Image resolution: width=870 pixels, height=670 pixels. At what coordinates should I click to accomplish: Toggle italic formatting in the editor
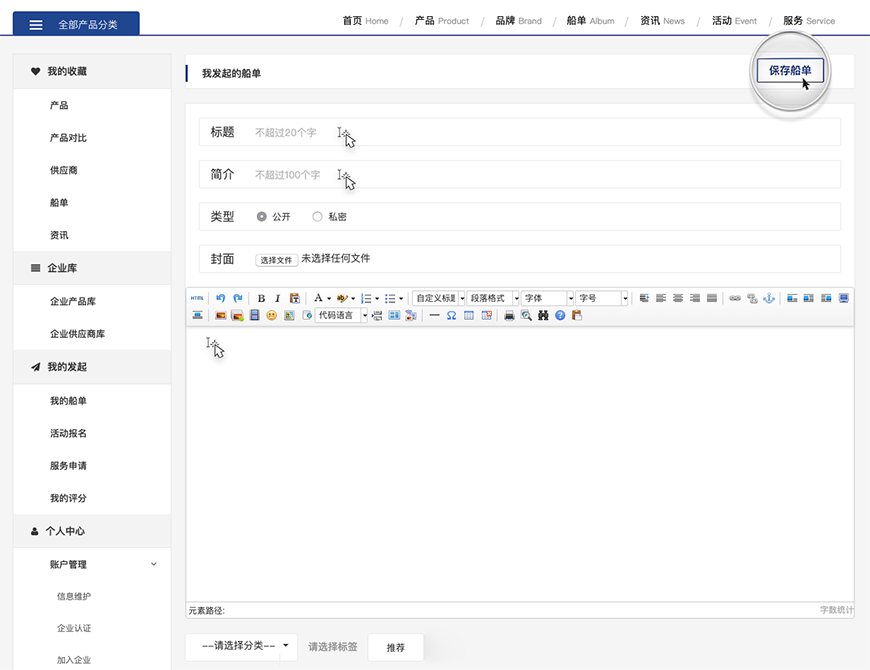[277, 298]
